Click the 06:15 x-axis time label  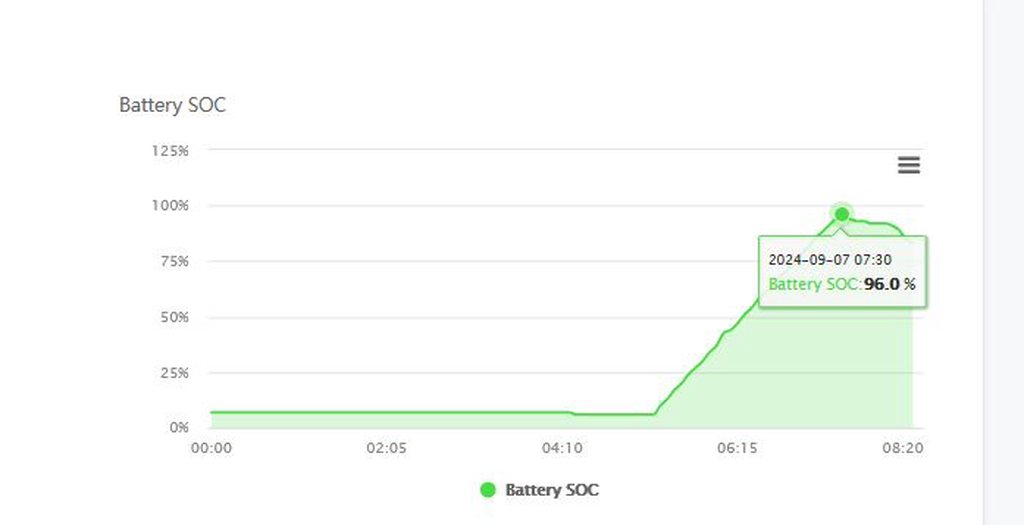click(x=737, y=448)
